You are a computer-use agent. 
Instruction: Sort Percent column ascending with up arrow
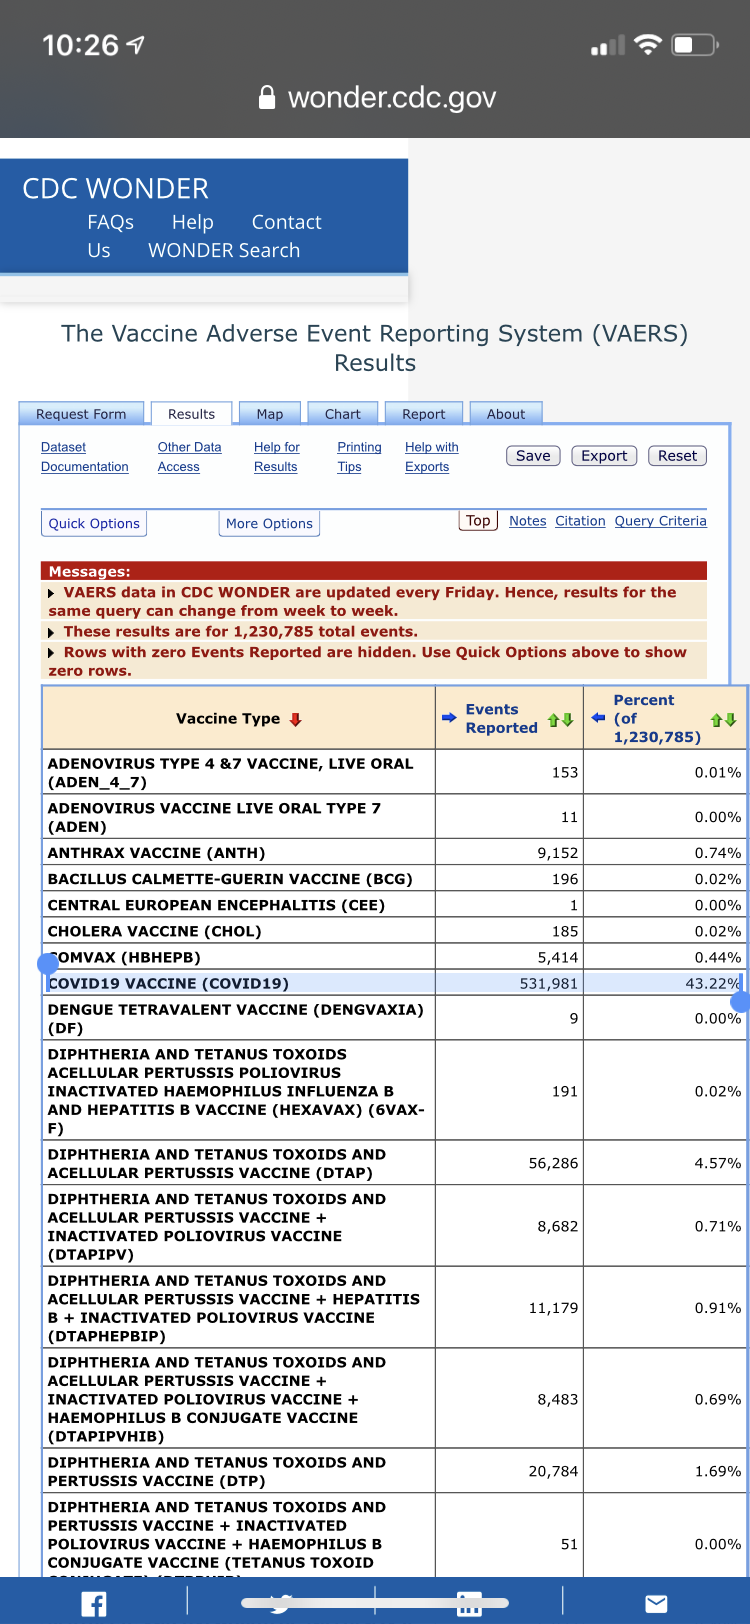716,720
